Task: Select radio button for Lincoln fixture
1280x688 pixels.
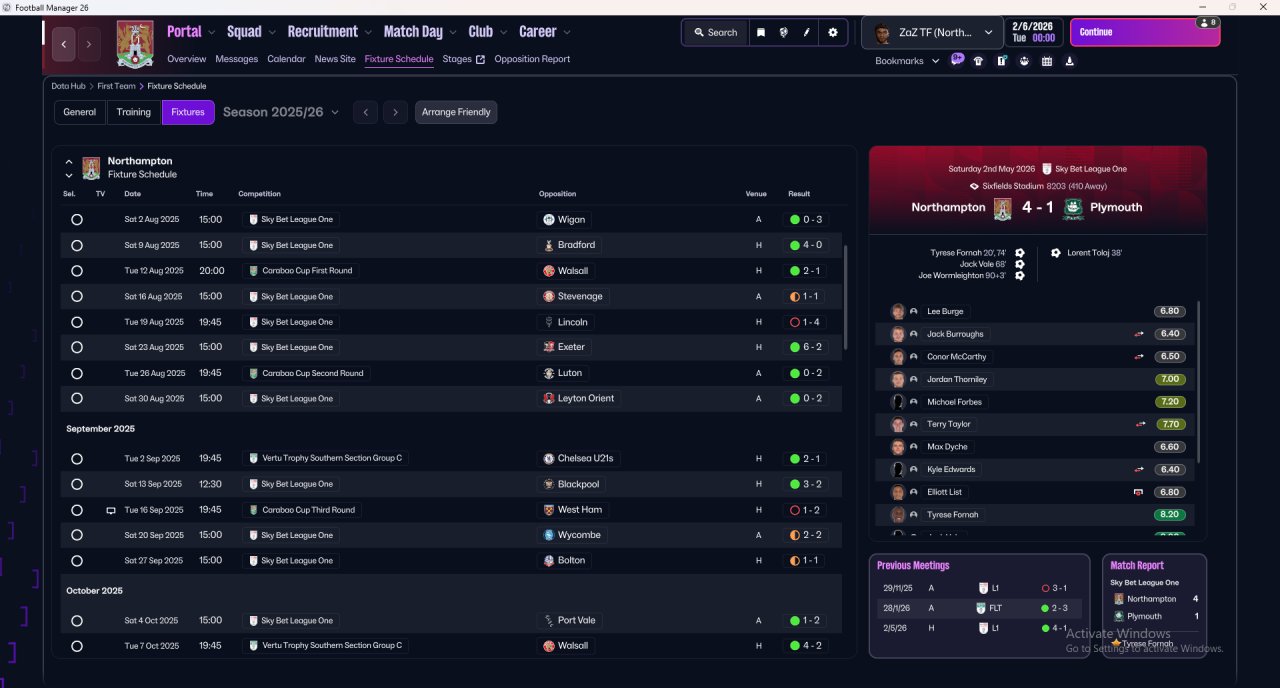Action: point(77,322)
